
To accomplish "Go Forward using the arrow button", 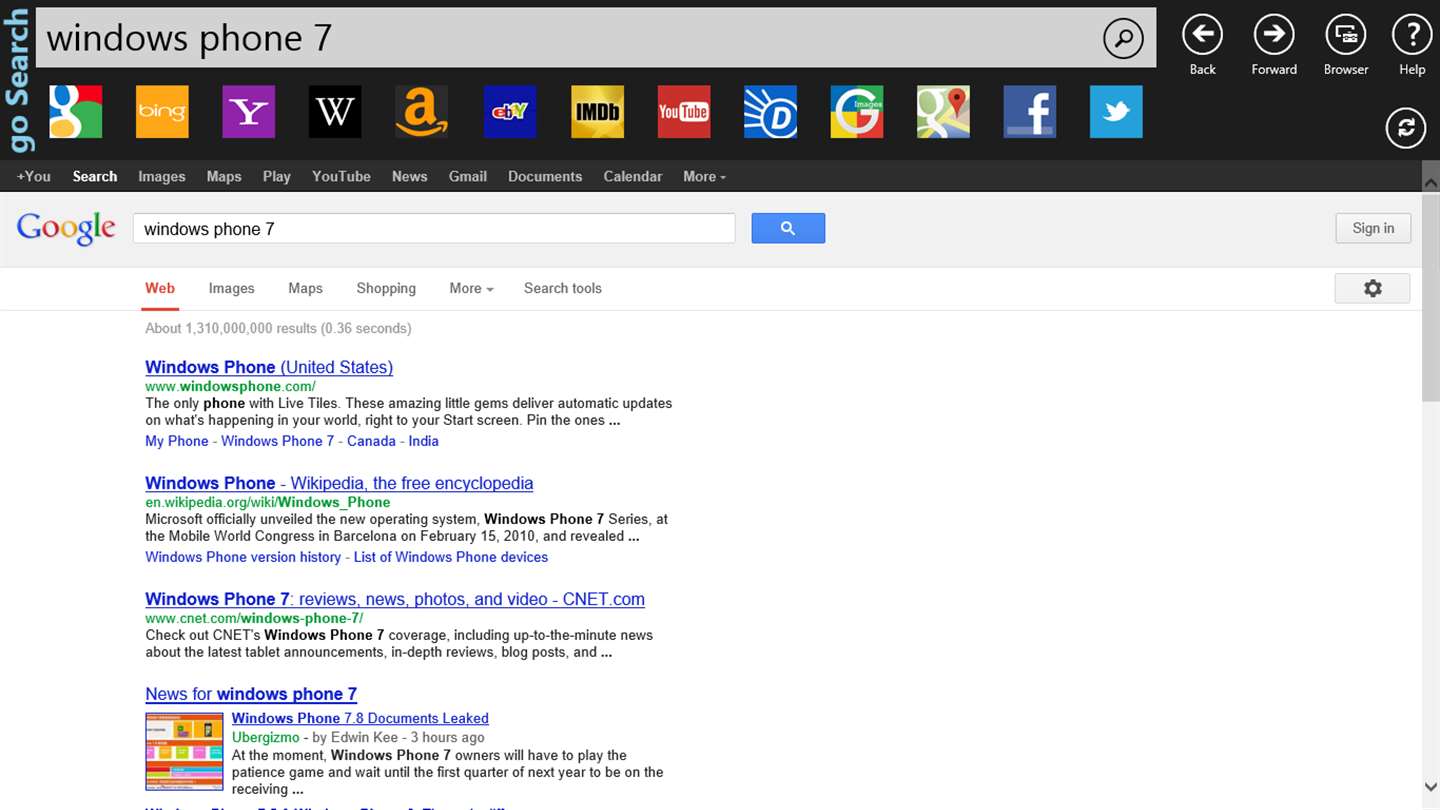I will (x=1274, y=35).
